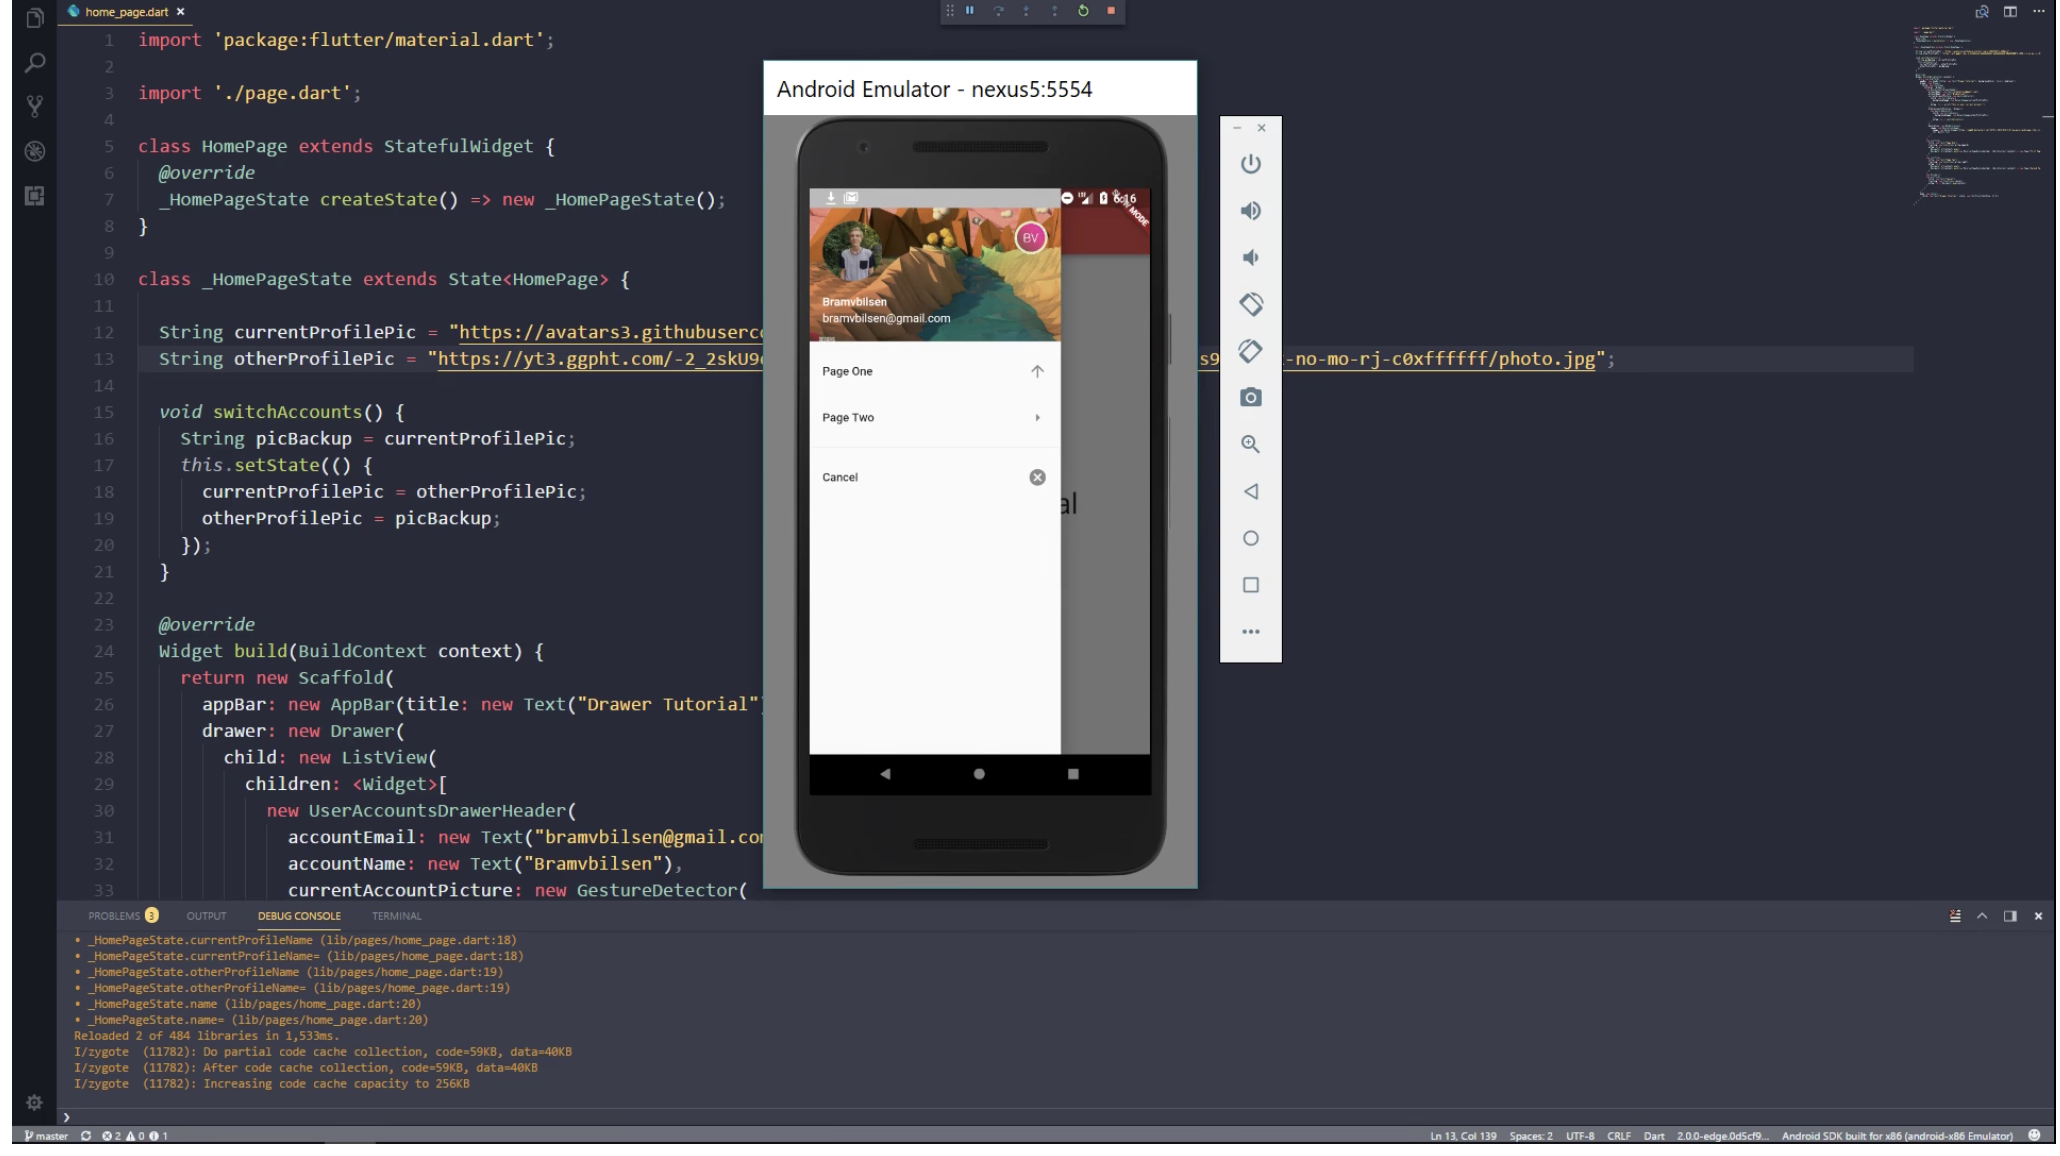This screenshot has width=2060, height=1156.
Task: Click the emulator side panel Back triangle
Action: point(1250,491)
